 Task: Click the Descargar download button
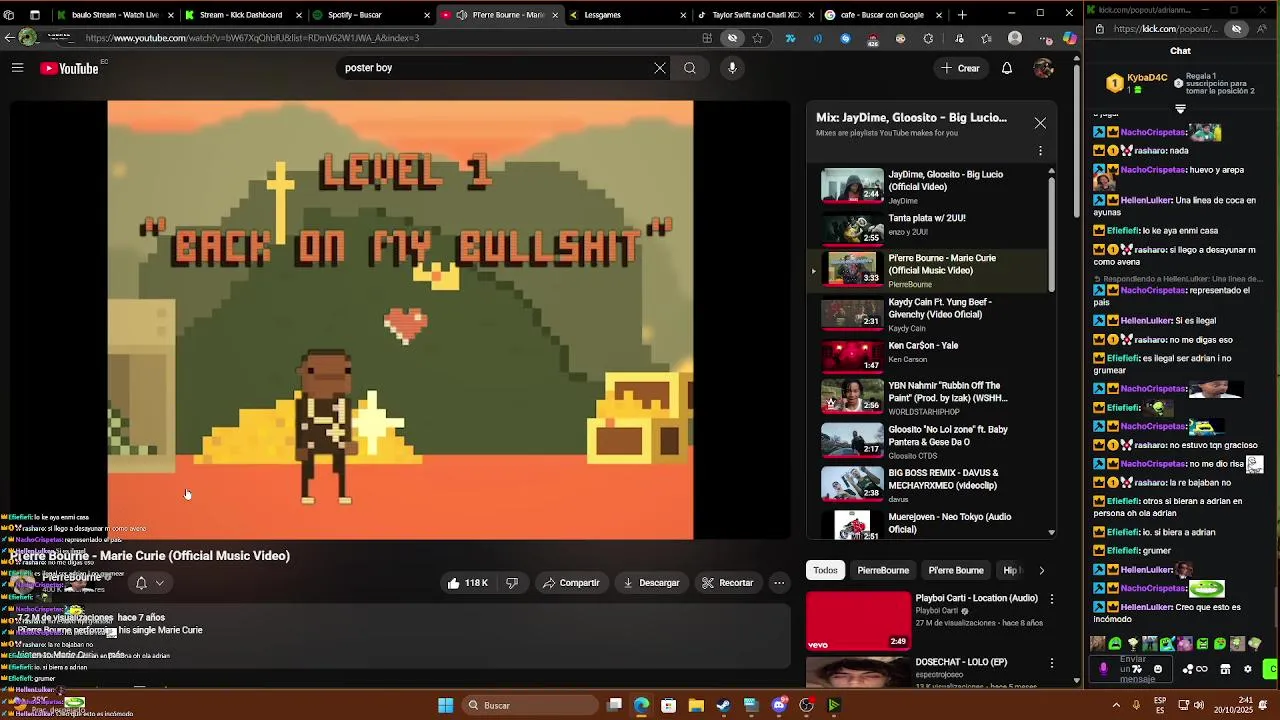click(x=651, y=583)
